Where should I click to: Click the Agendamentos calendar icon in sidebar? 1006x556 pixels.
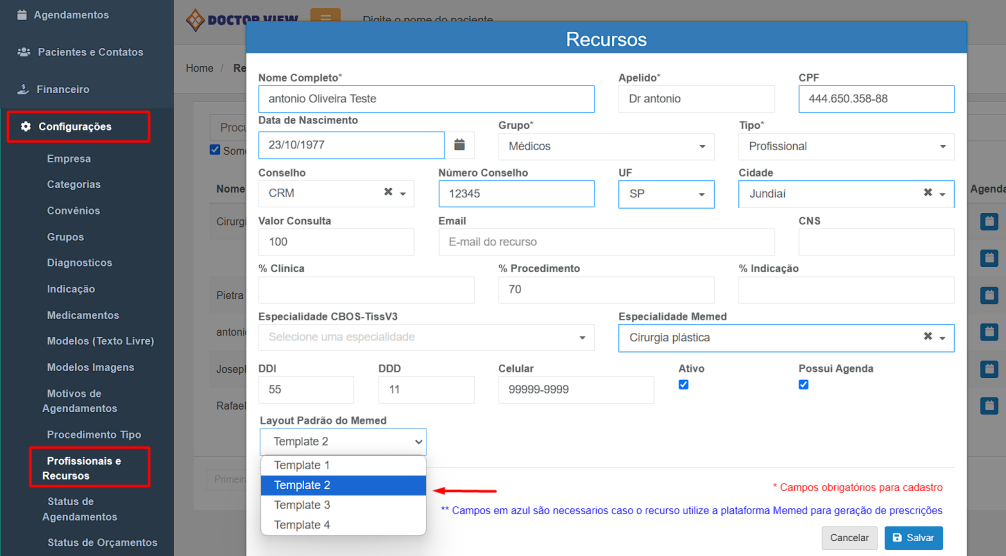22,15
